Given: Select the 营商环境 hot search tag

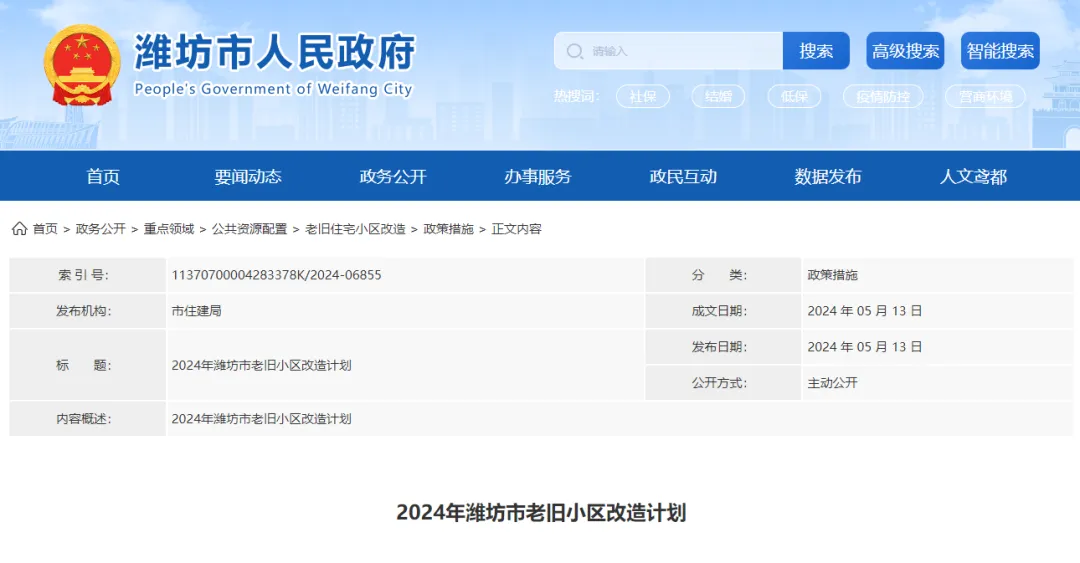Looking at the screenshot, I should tap(985, 96).
